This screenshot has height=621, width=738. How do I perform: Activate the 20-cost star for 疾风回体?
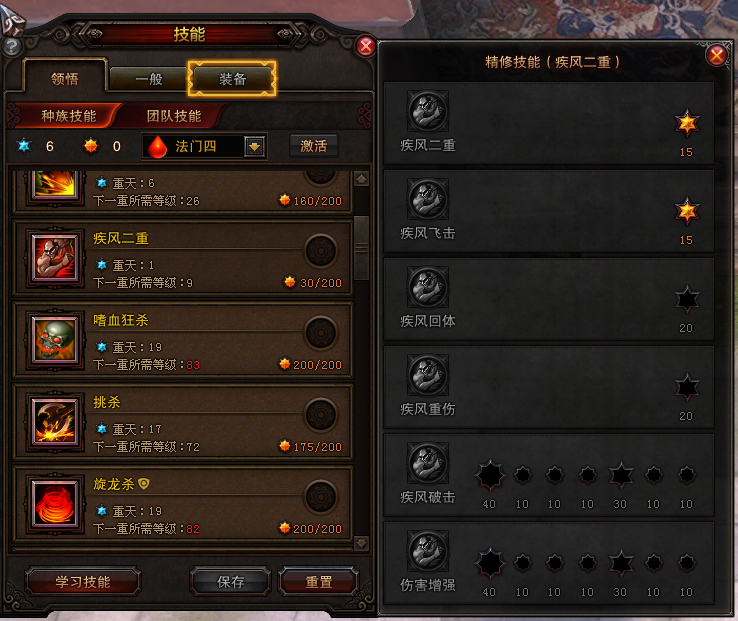click(x=687, y=299)
